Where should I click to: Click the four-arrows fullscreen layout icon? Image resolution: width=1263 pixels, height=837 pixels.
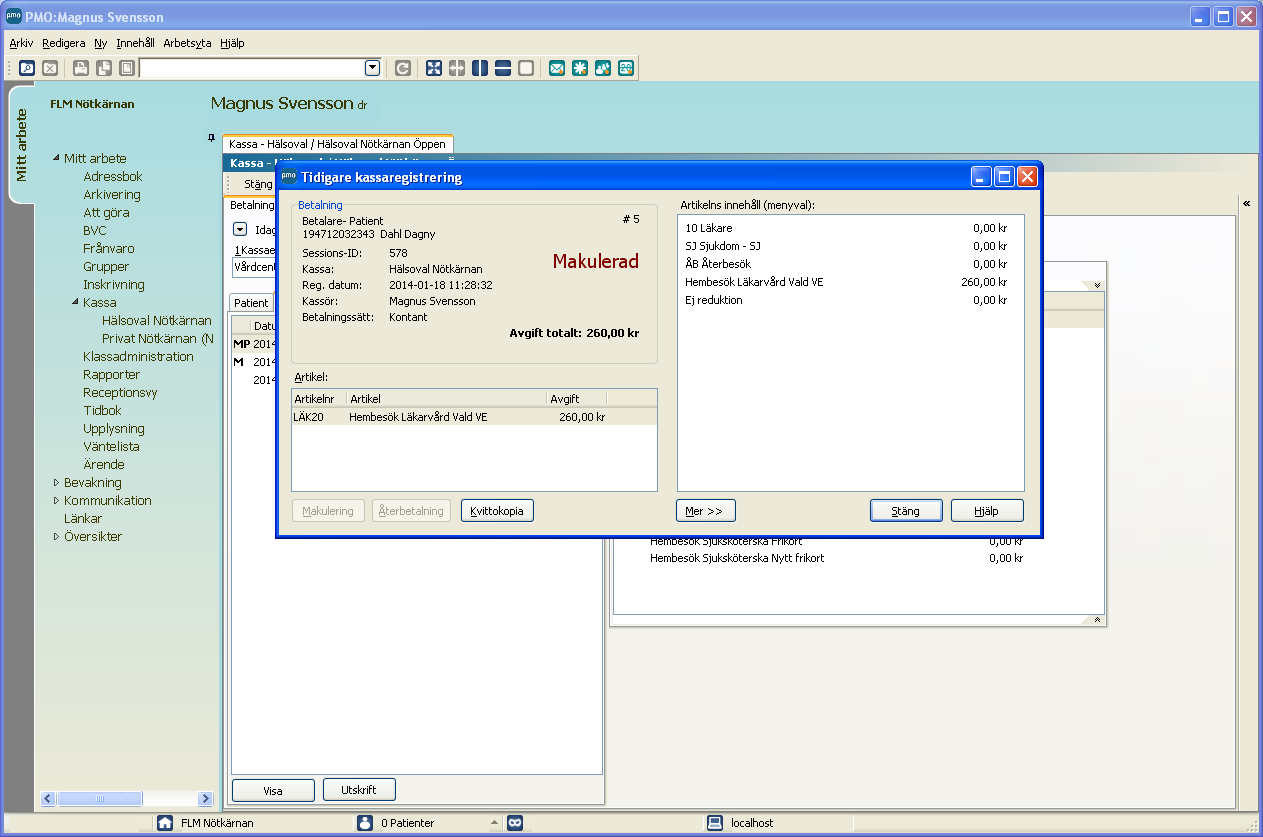click(x=434, y=68)
